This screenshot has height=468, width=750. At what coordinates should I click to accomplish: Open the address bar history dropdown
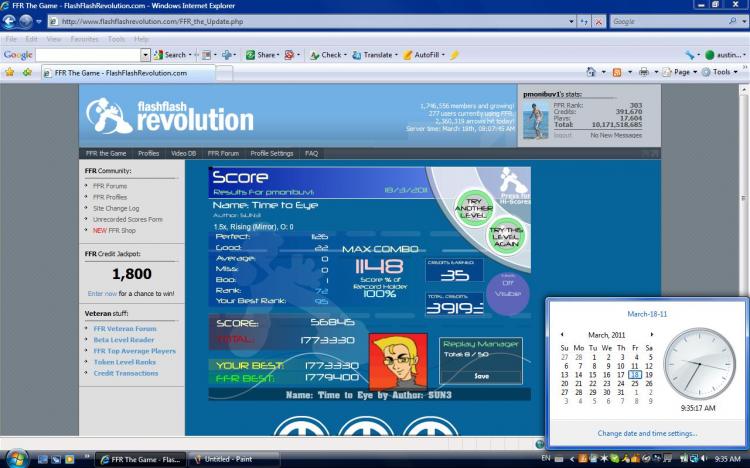(x=571, y=22)
